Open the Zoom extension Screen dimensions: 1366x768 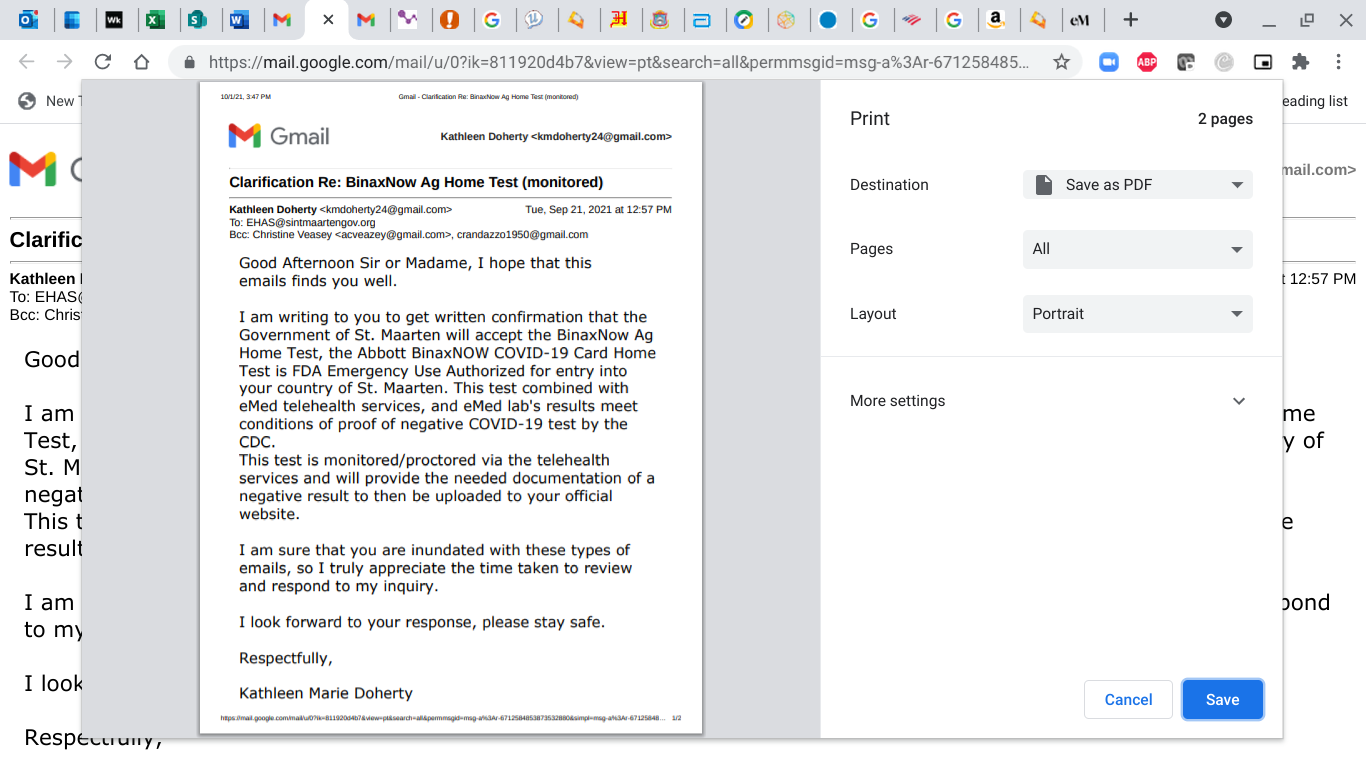(1108, 62)
